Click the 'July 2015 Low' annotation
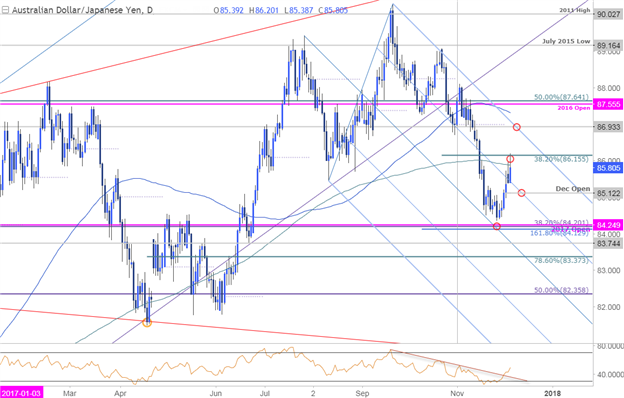The image size is (624, 398). [x=566, y=41]
